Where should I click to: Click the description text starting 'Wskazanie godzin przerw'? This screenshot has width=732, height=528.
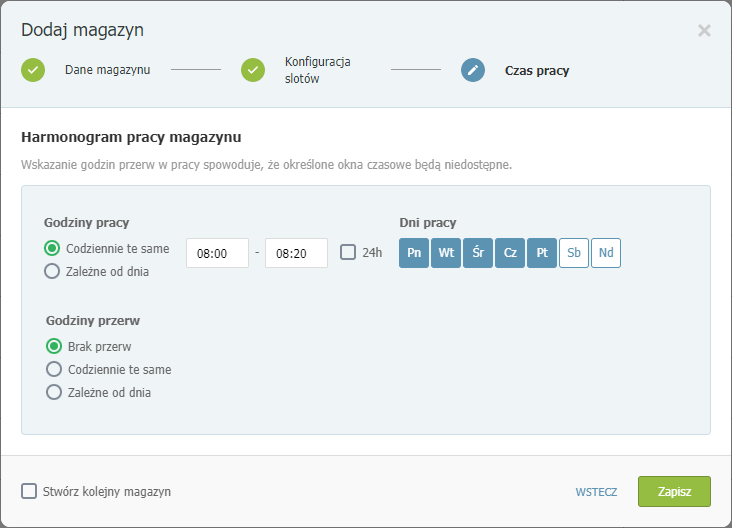coord(267,165)
